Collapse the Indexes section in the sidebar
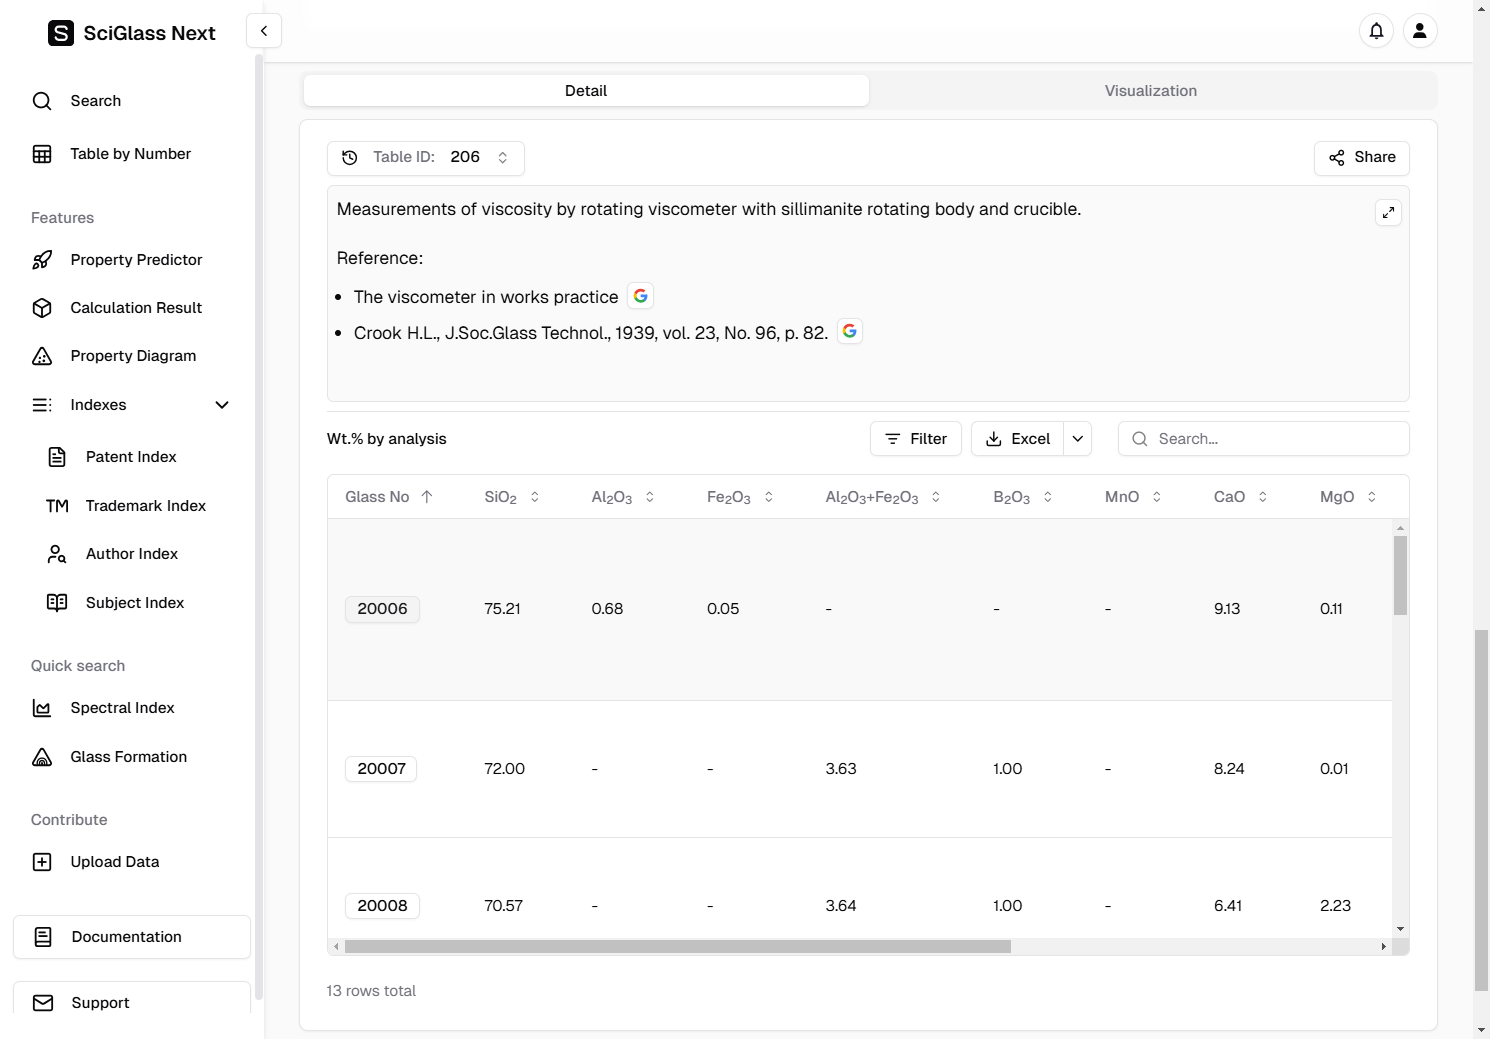 (222, 405)
